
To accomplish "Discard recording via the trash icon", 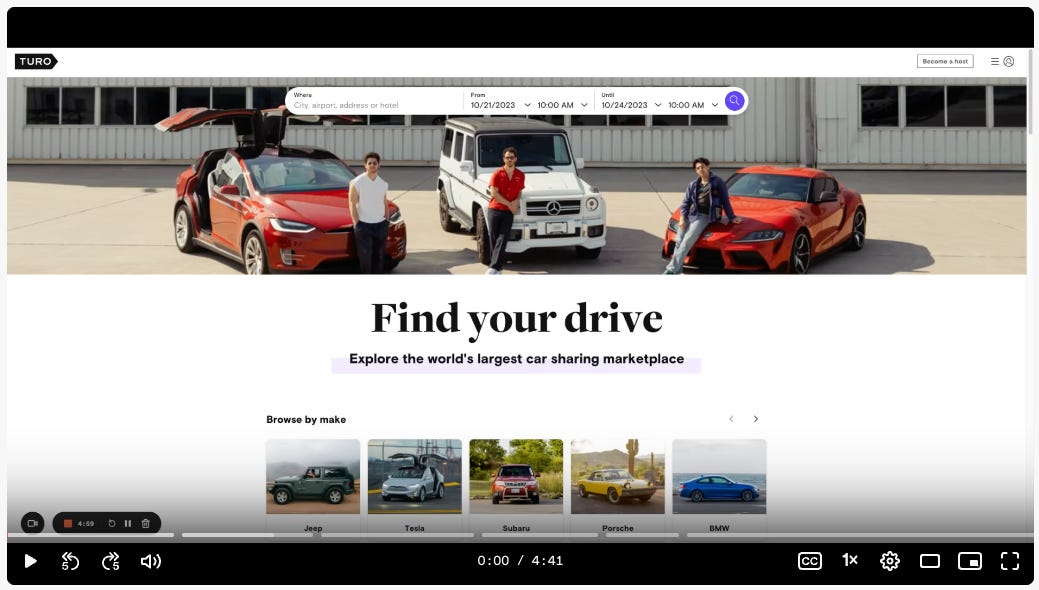I will (x=145, y=523).
